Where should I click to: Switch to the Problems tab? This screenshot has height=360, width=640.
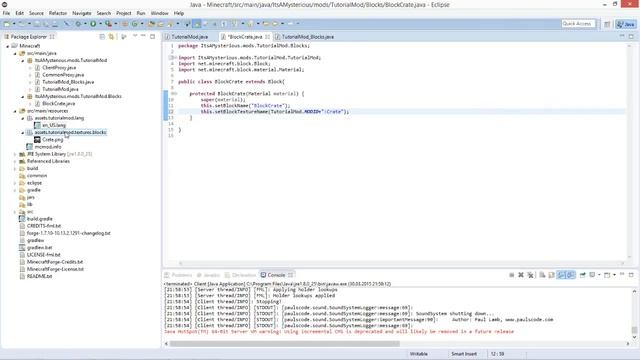coord(178,275)
